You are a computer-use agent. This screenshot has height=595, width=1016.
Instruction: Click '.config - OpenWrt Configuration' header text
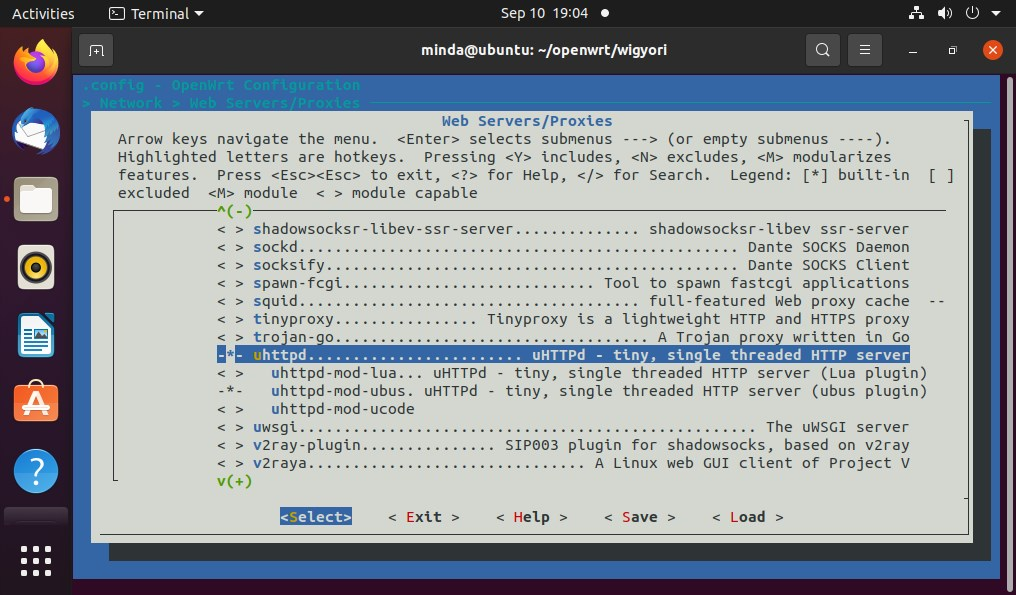click(221, 86)
